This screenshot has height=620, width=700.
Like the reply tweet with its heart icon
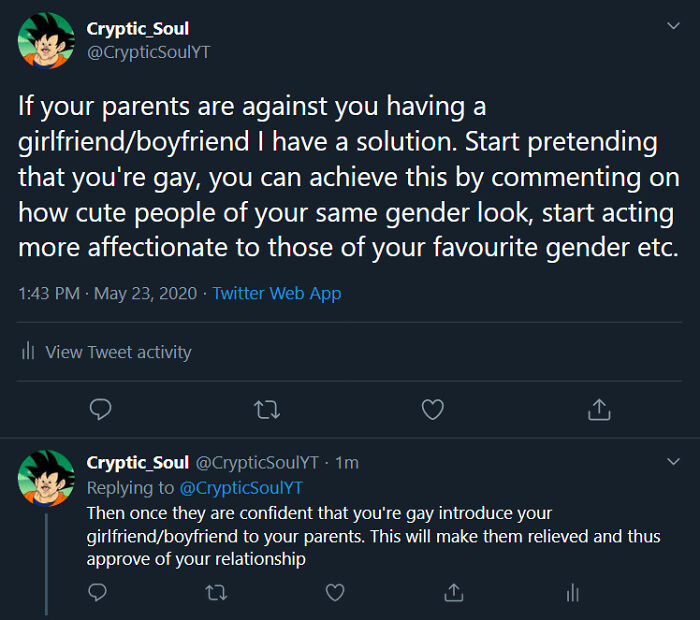coord(335,593)
